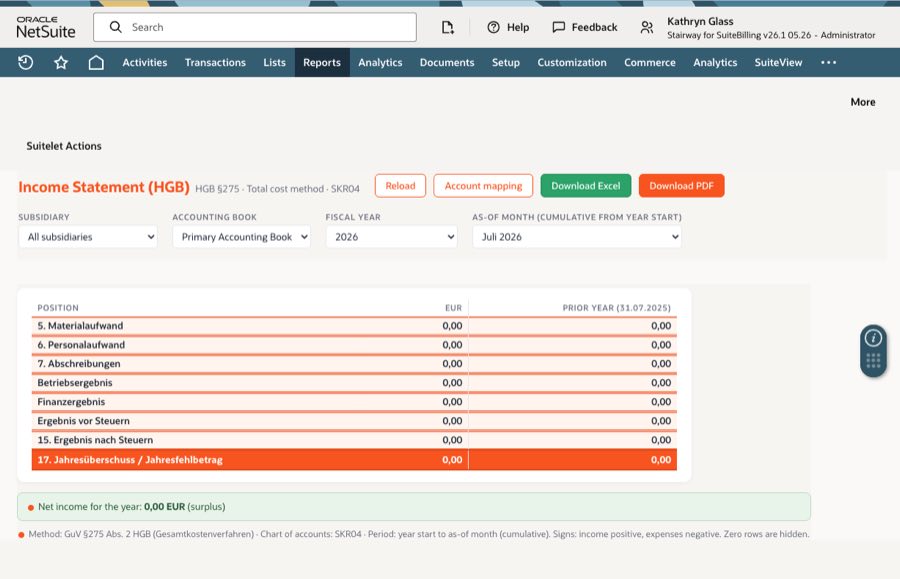The width and height of the screenshot is (900, 579).
Task: Open the Reports menu
Action: point(322,63)
